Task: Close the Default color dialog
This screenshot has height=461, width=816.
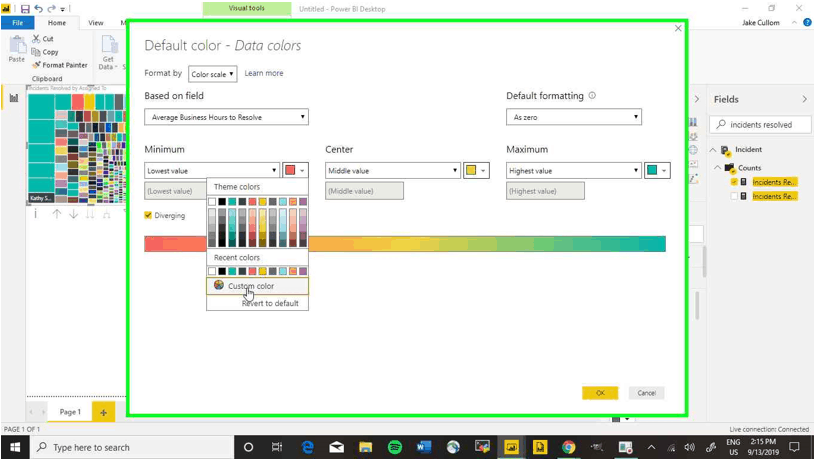Action: tap(678, 29)
